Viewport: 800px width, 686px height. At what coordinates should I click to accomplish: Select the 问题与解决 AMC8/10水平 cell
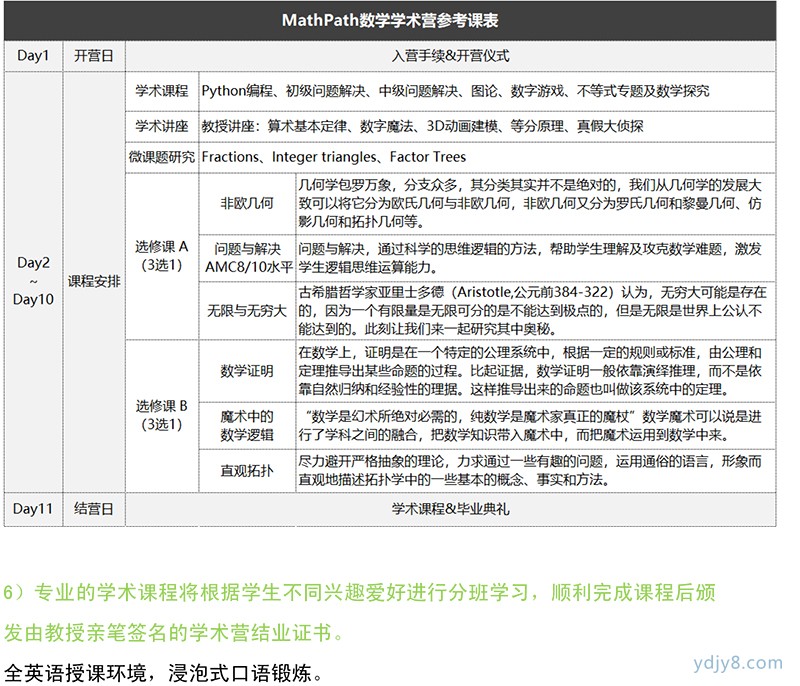pyautogui.click(x=247, y=258)
